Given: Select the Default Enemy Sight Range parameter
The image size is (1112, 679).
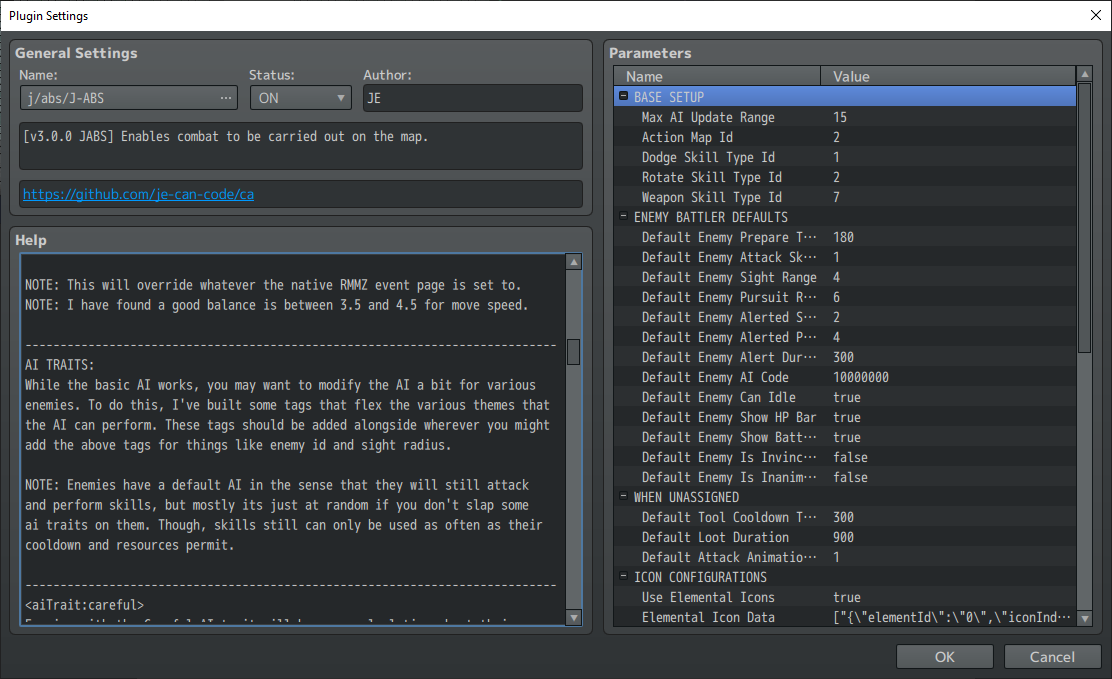Looking at the screenshot, I should [845, 277].
